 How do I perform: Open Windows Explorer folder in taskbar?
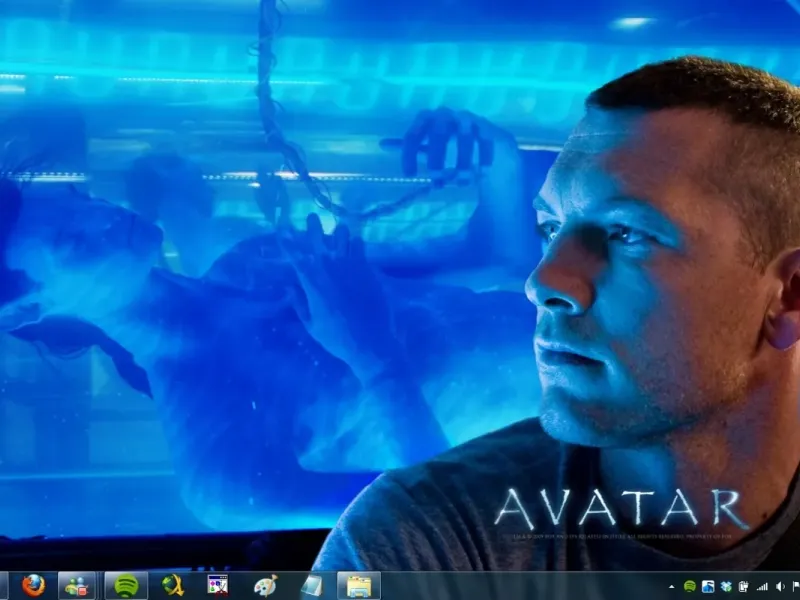point(359,586)
